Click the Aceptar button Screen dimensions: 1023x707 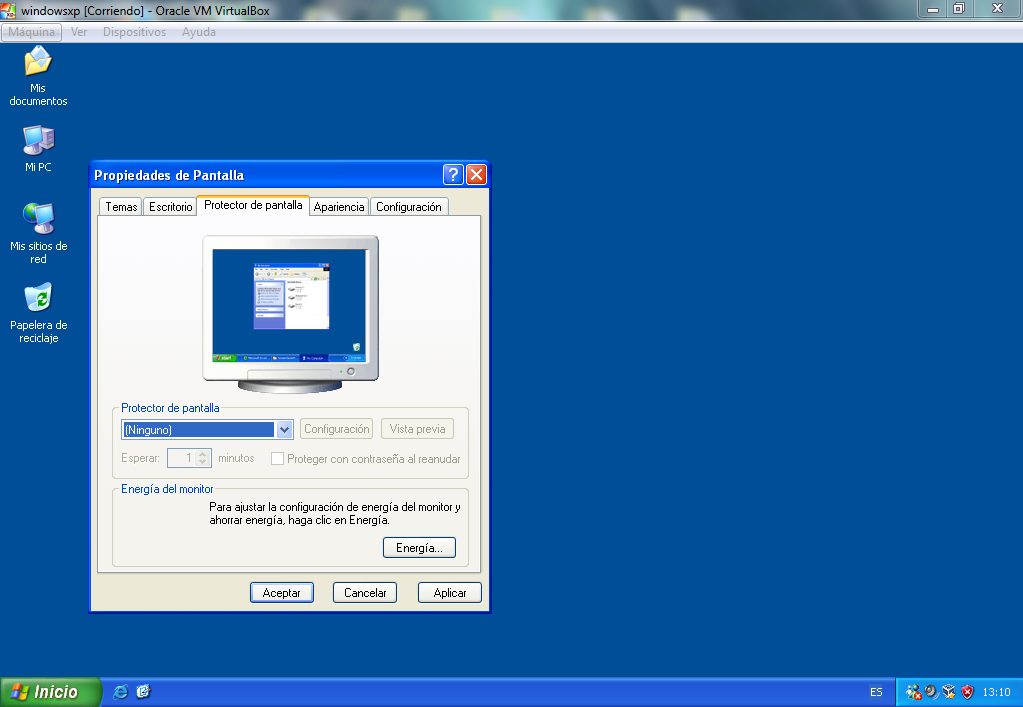[282, 593]
